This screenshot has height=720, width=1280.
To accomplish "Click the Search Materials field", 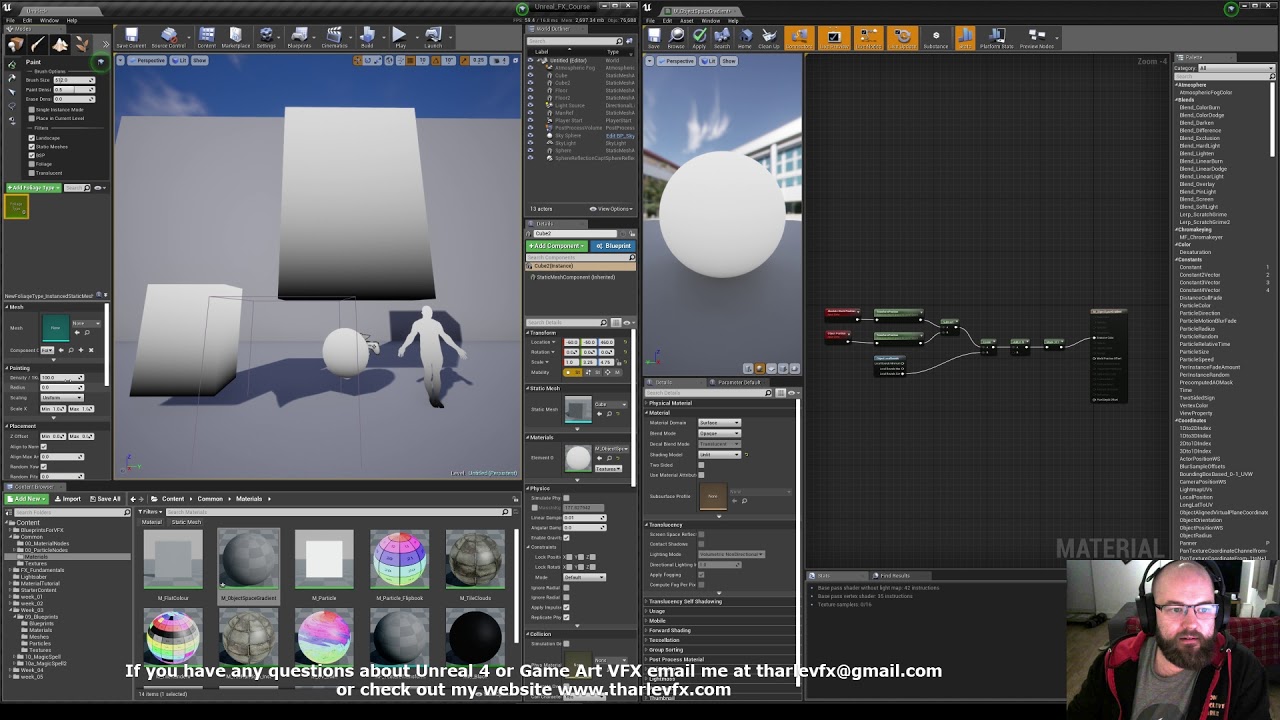I will [x=337, y=512].
